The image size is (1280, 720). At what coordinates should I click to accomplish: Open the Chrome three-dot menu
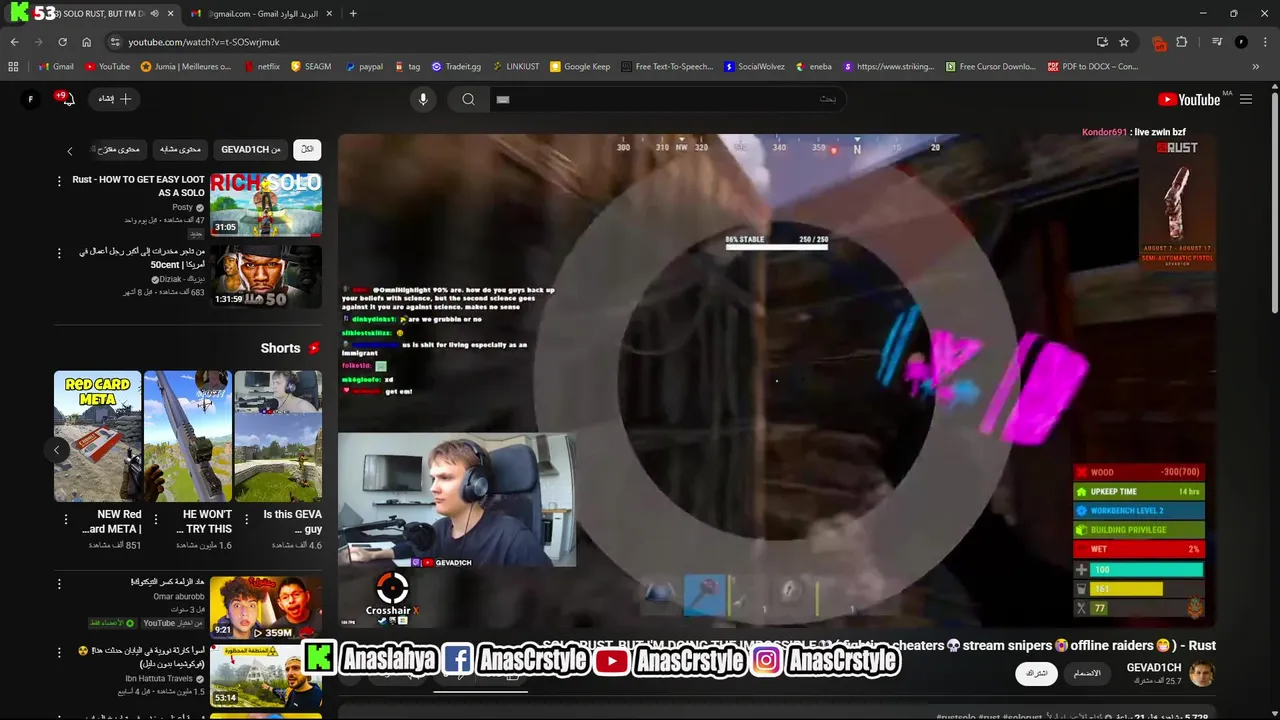point(1263,42)
